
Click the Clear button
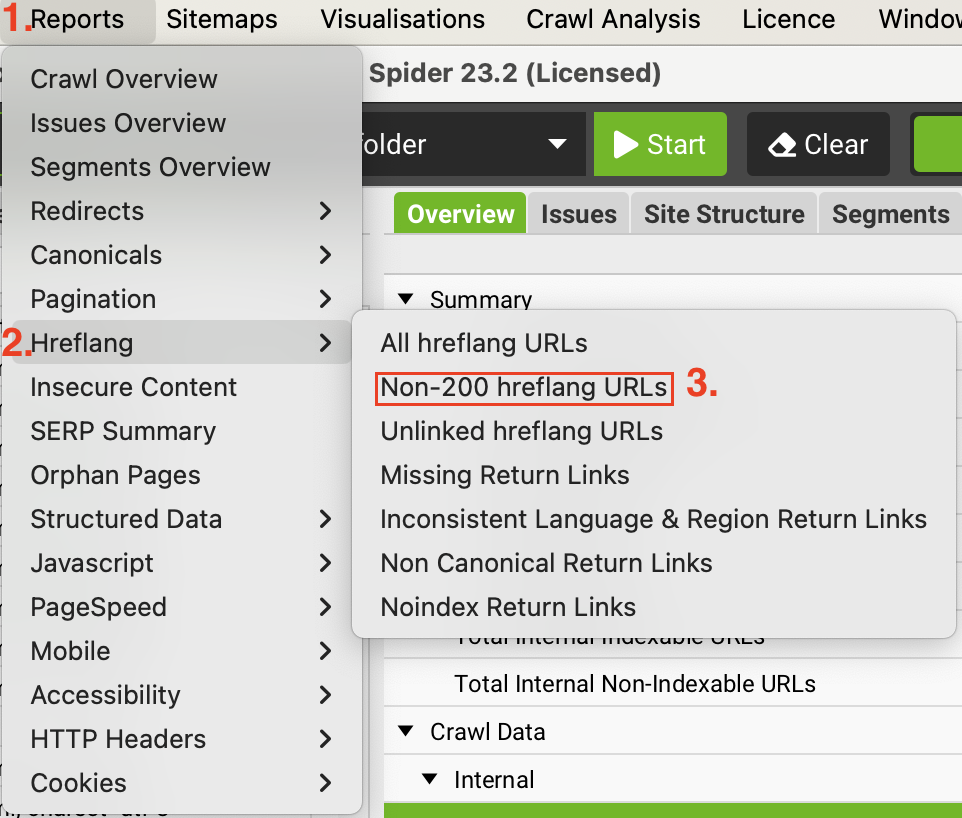[817, 145]
